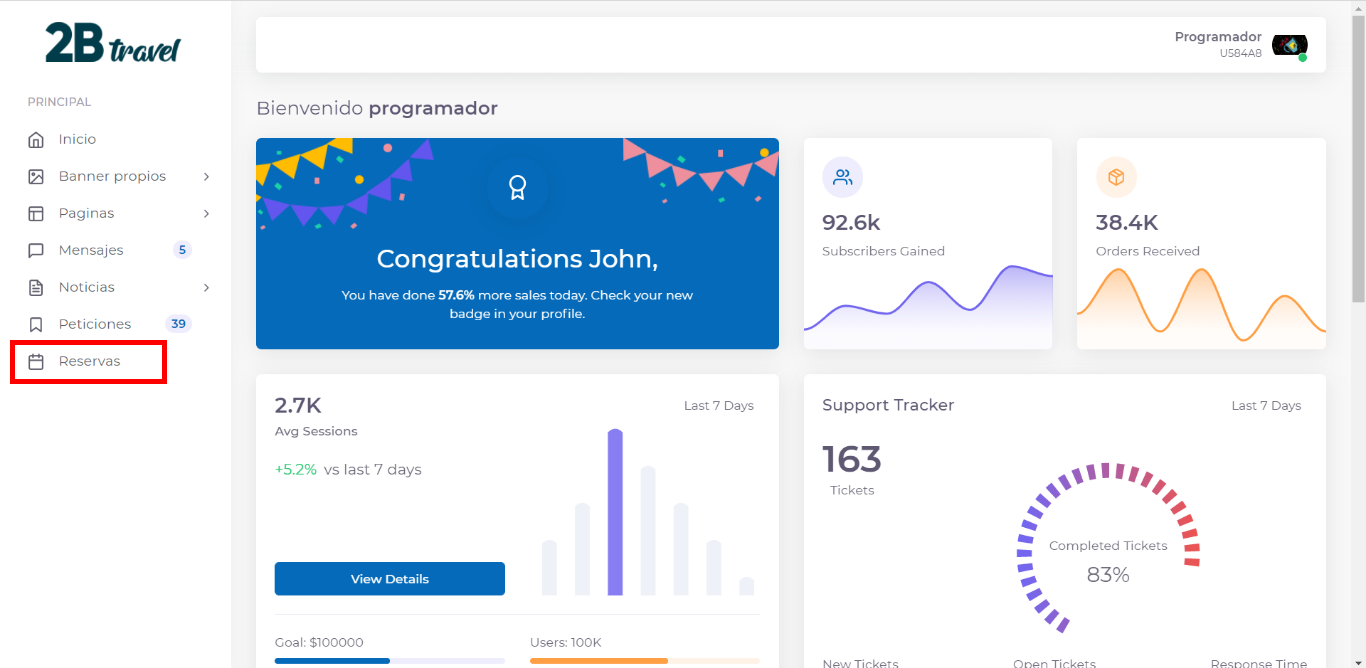Click the 2.7K Avg Sessions value
This screenshot has width=1366, height=668.
(298, 405)
